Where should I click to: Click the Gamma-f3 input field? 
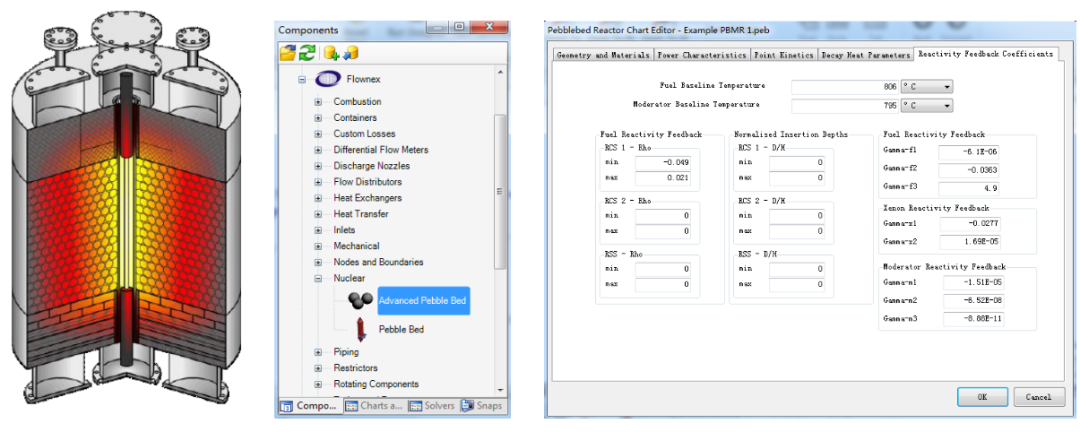(x=970, y=189)
